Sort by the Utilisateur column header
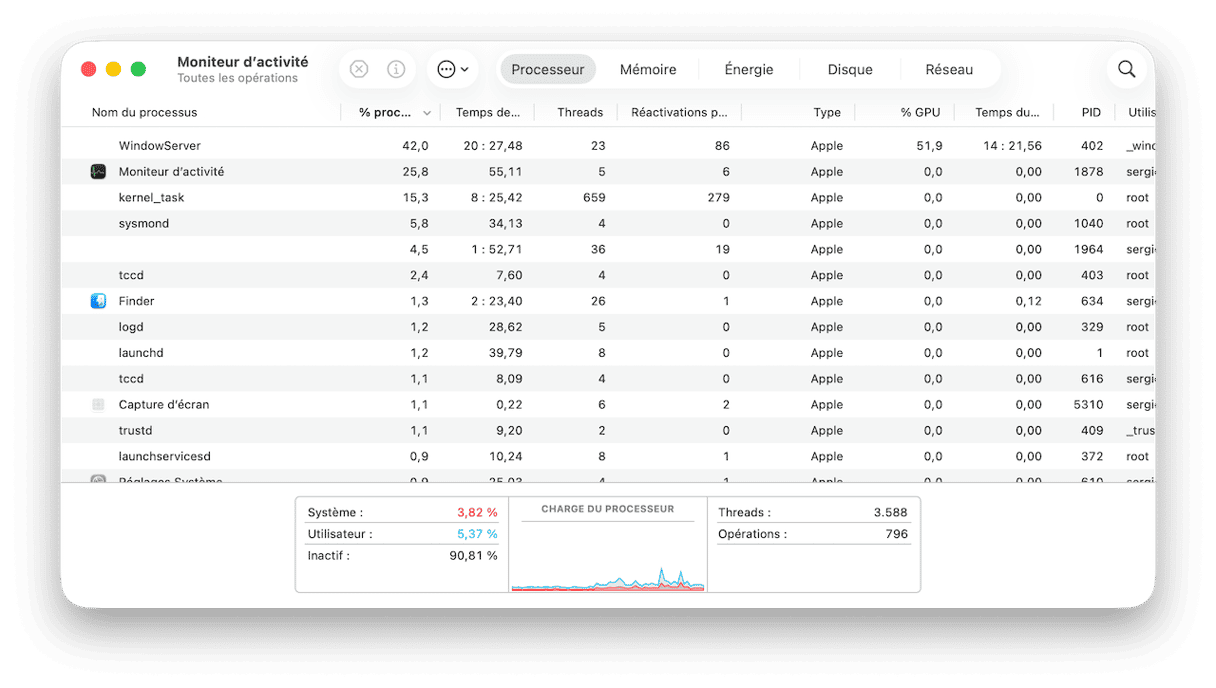The width and height of the screenshot is (1216, 688). (x=1141, y=112)
